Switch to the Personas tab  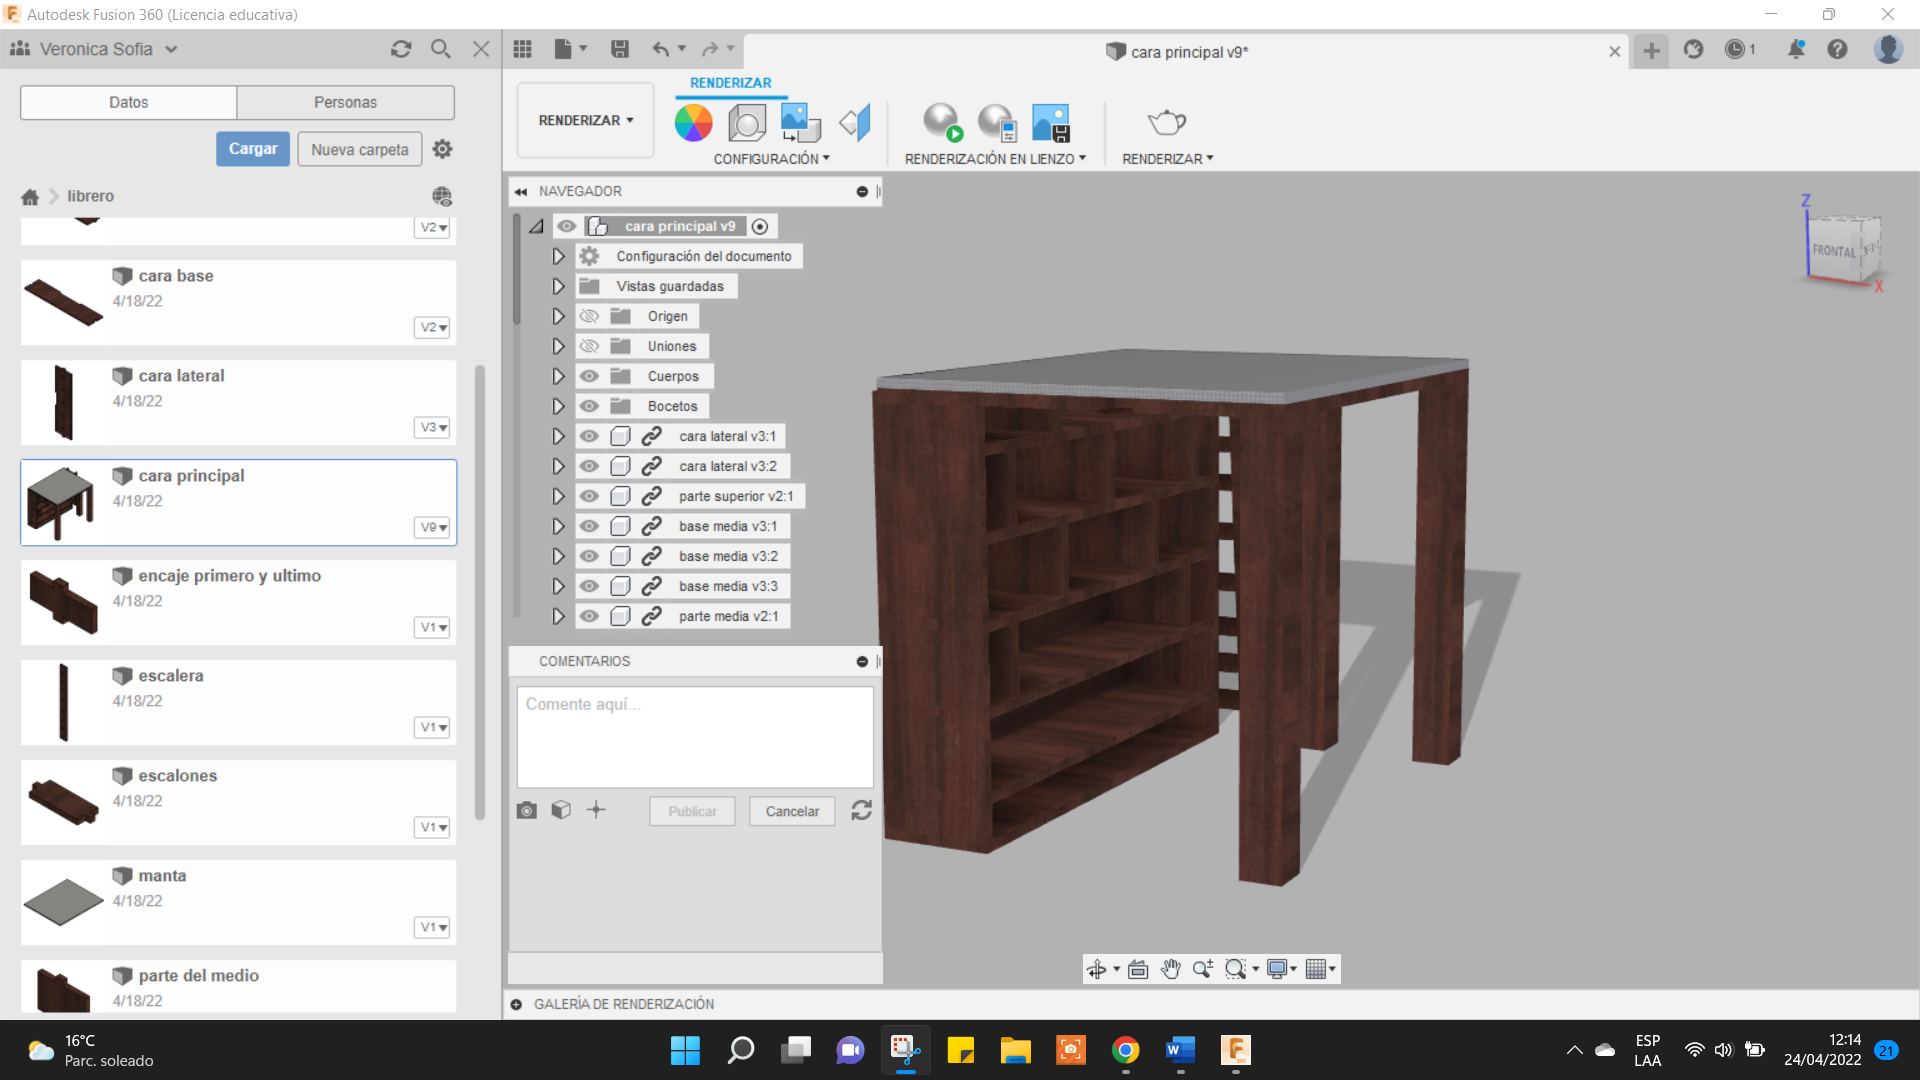tap(345, 102)
